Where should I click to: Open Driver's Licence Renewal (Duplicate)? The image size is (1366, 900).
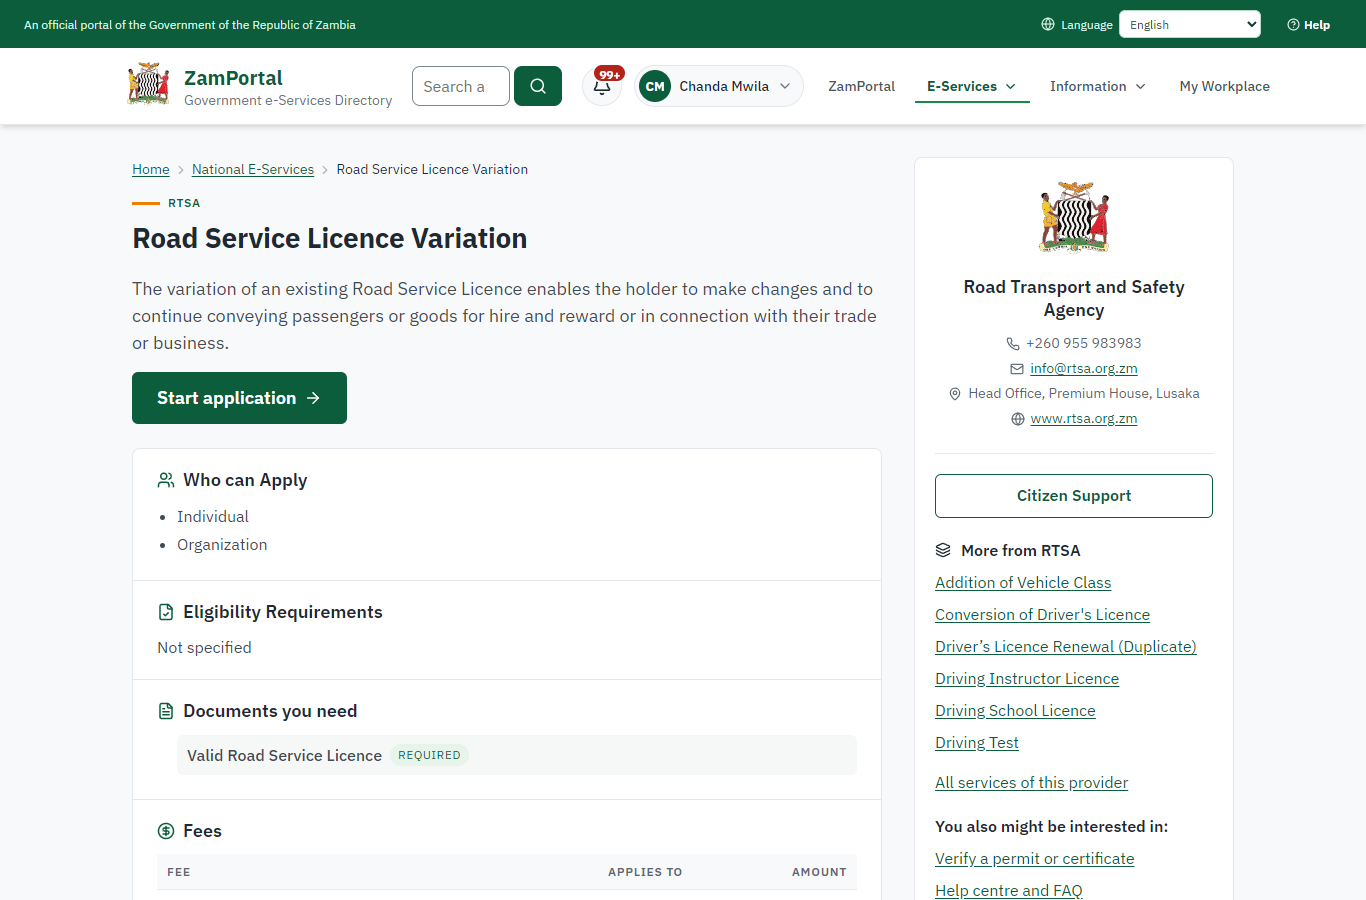[1066, 646]
